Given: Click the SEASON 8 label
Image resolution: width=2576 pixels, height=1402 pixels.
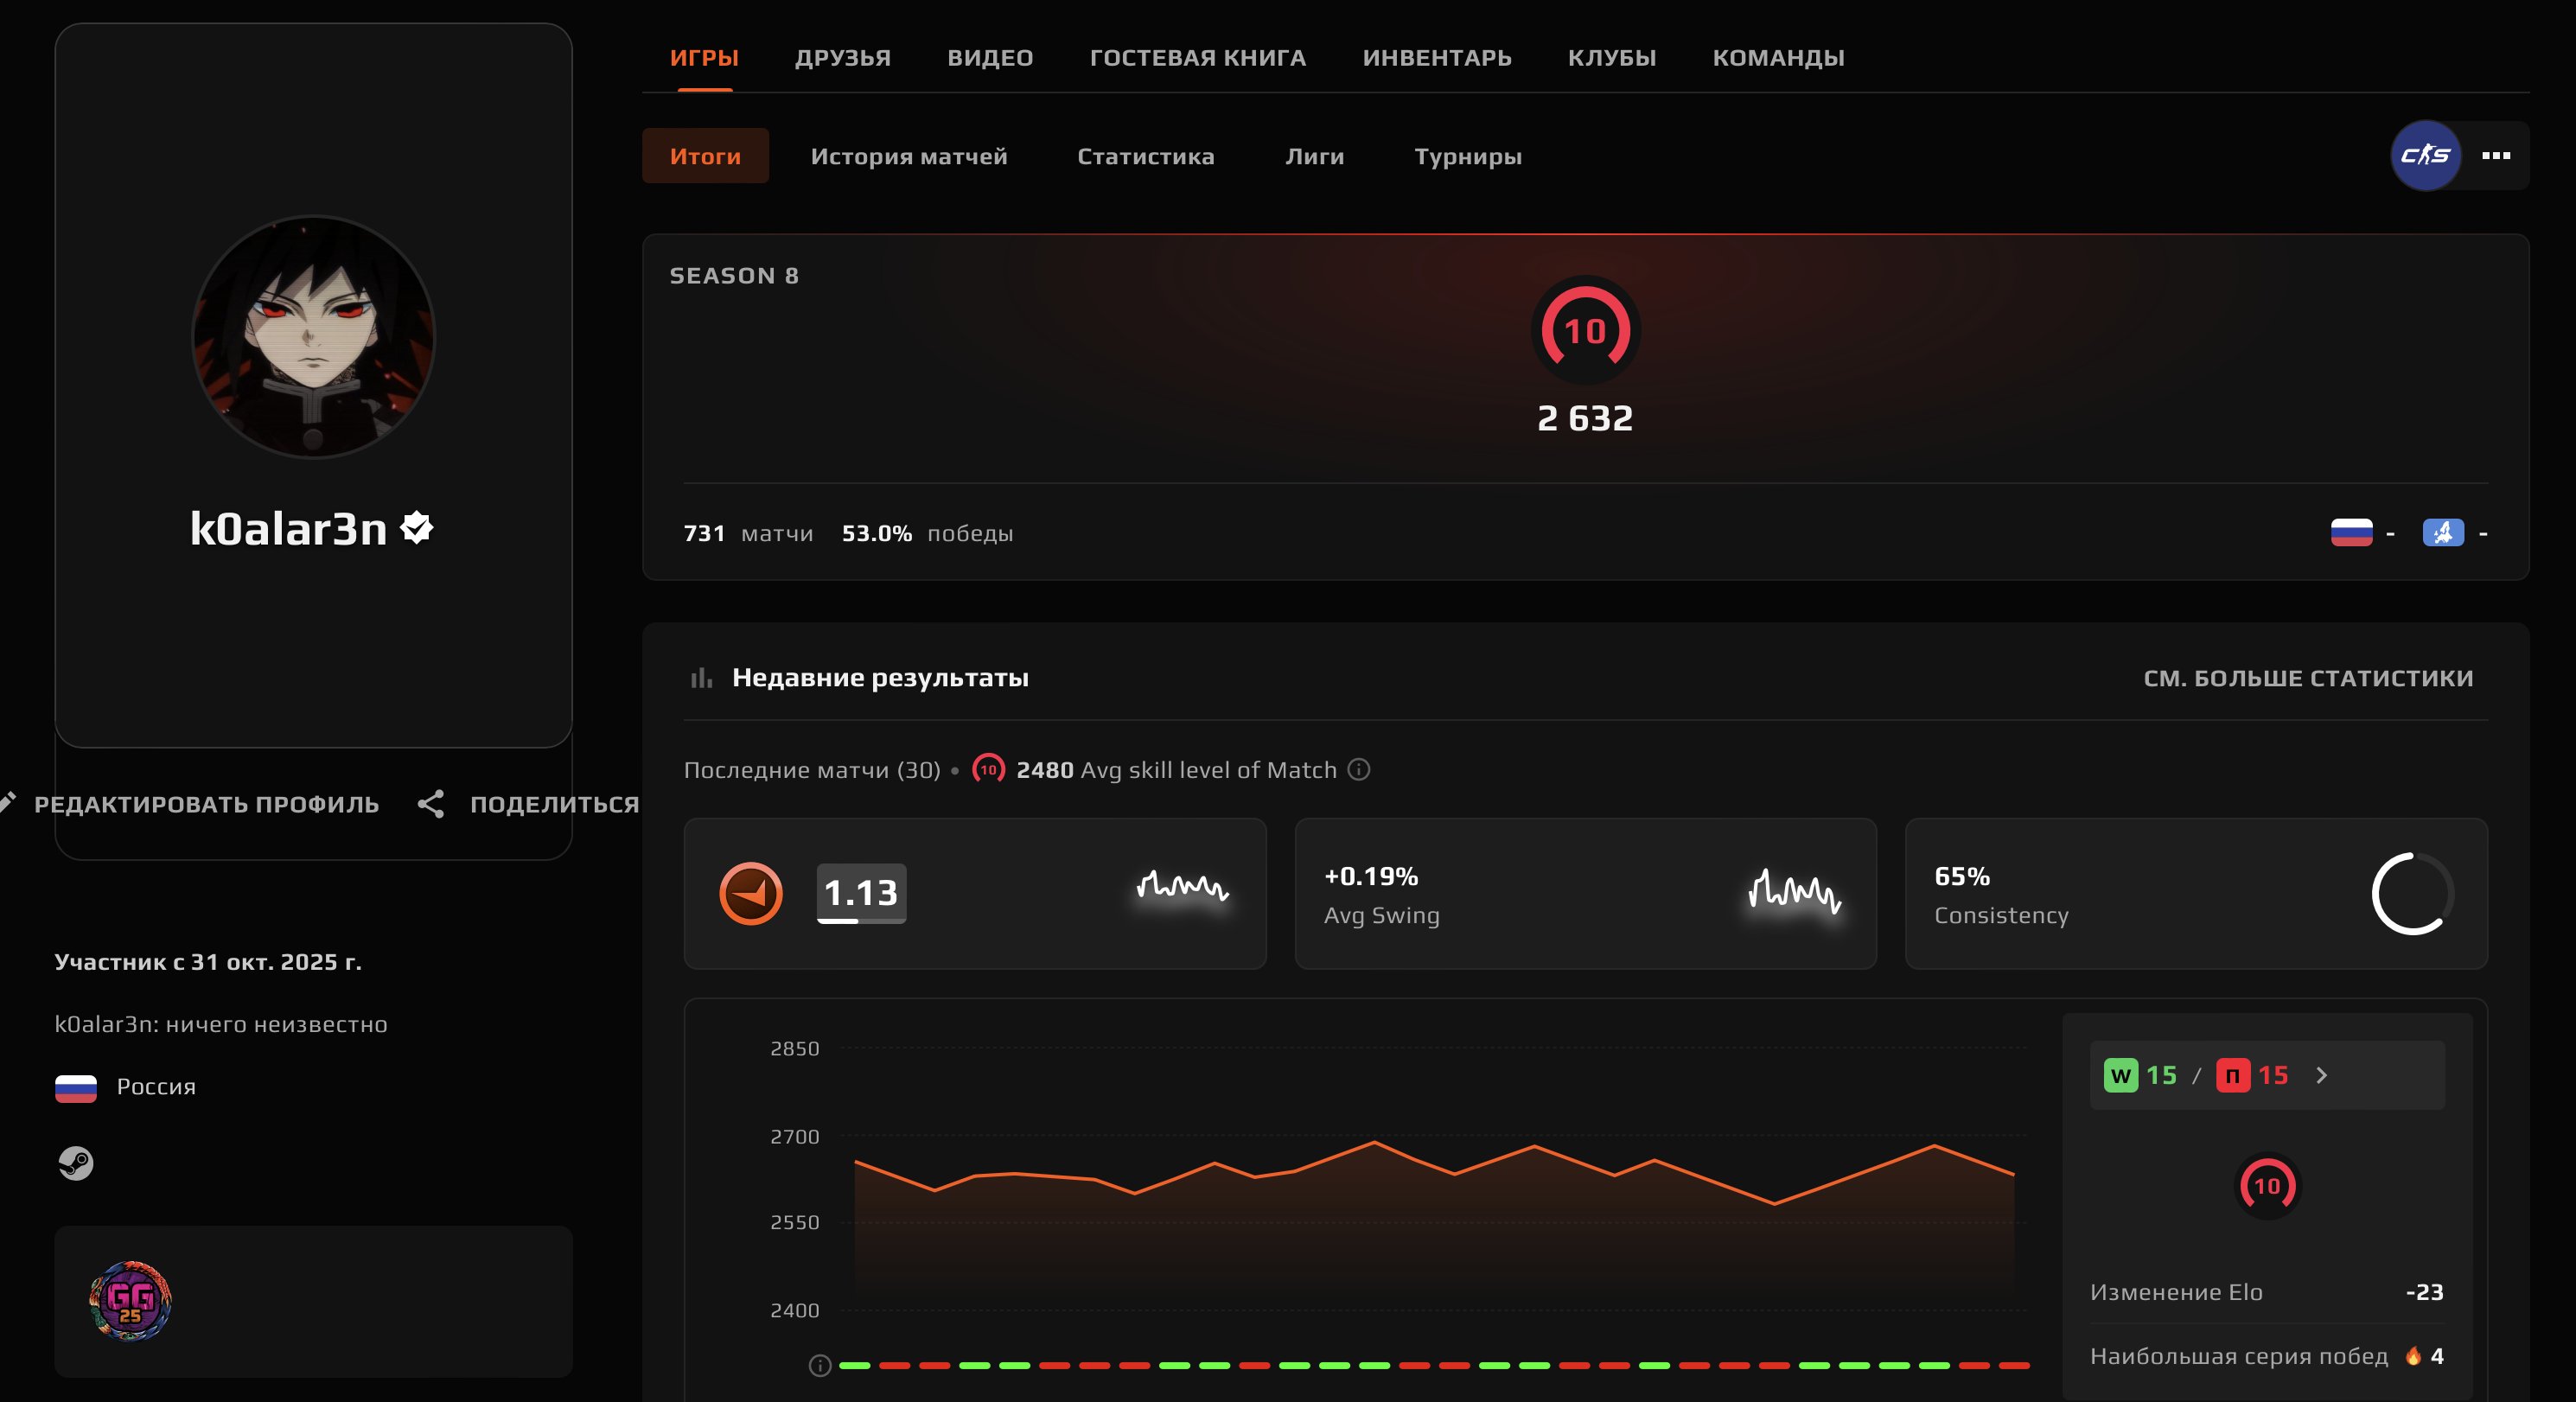Looking at the screenshot, I should 734,275.
